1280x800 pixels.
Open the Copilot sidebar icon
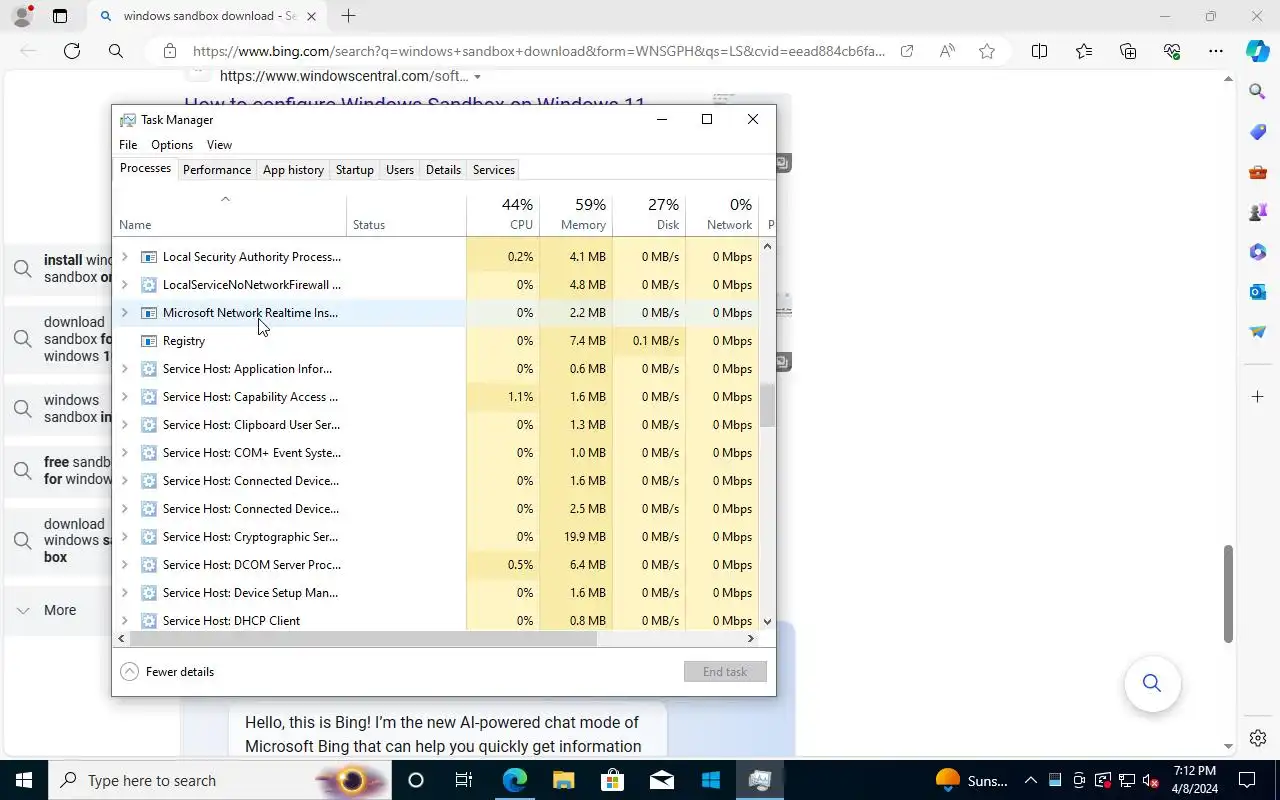click(x=1258, y=51)
